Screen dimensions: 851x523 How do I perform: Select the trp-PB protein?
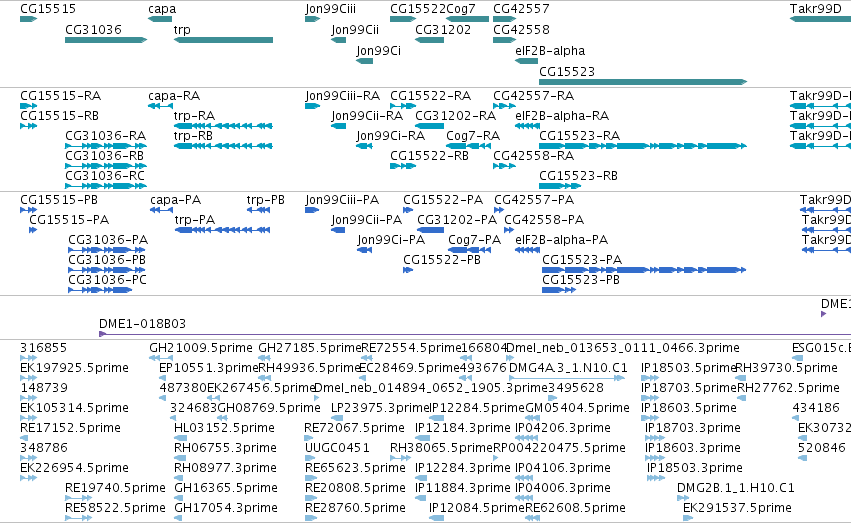coord(258,210)
